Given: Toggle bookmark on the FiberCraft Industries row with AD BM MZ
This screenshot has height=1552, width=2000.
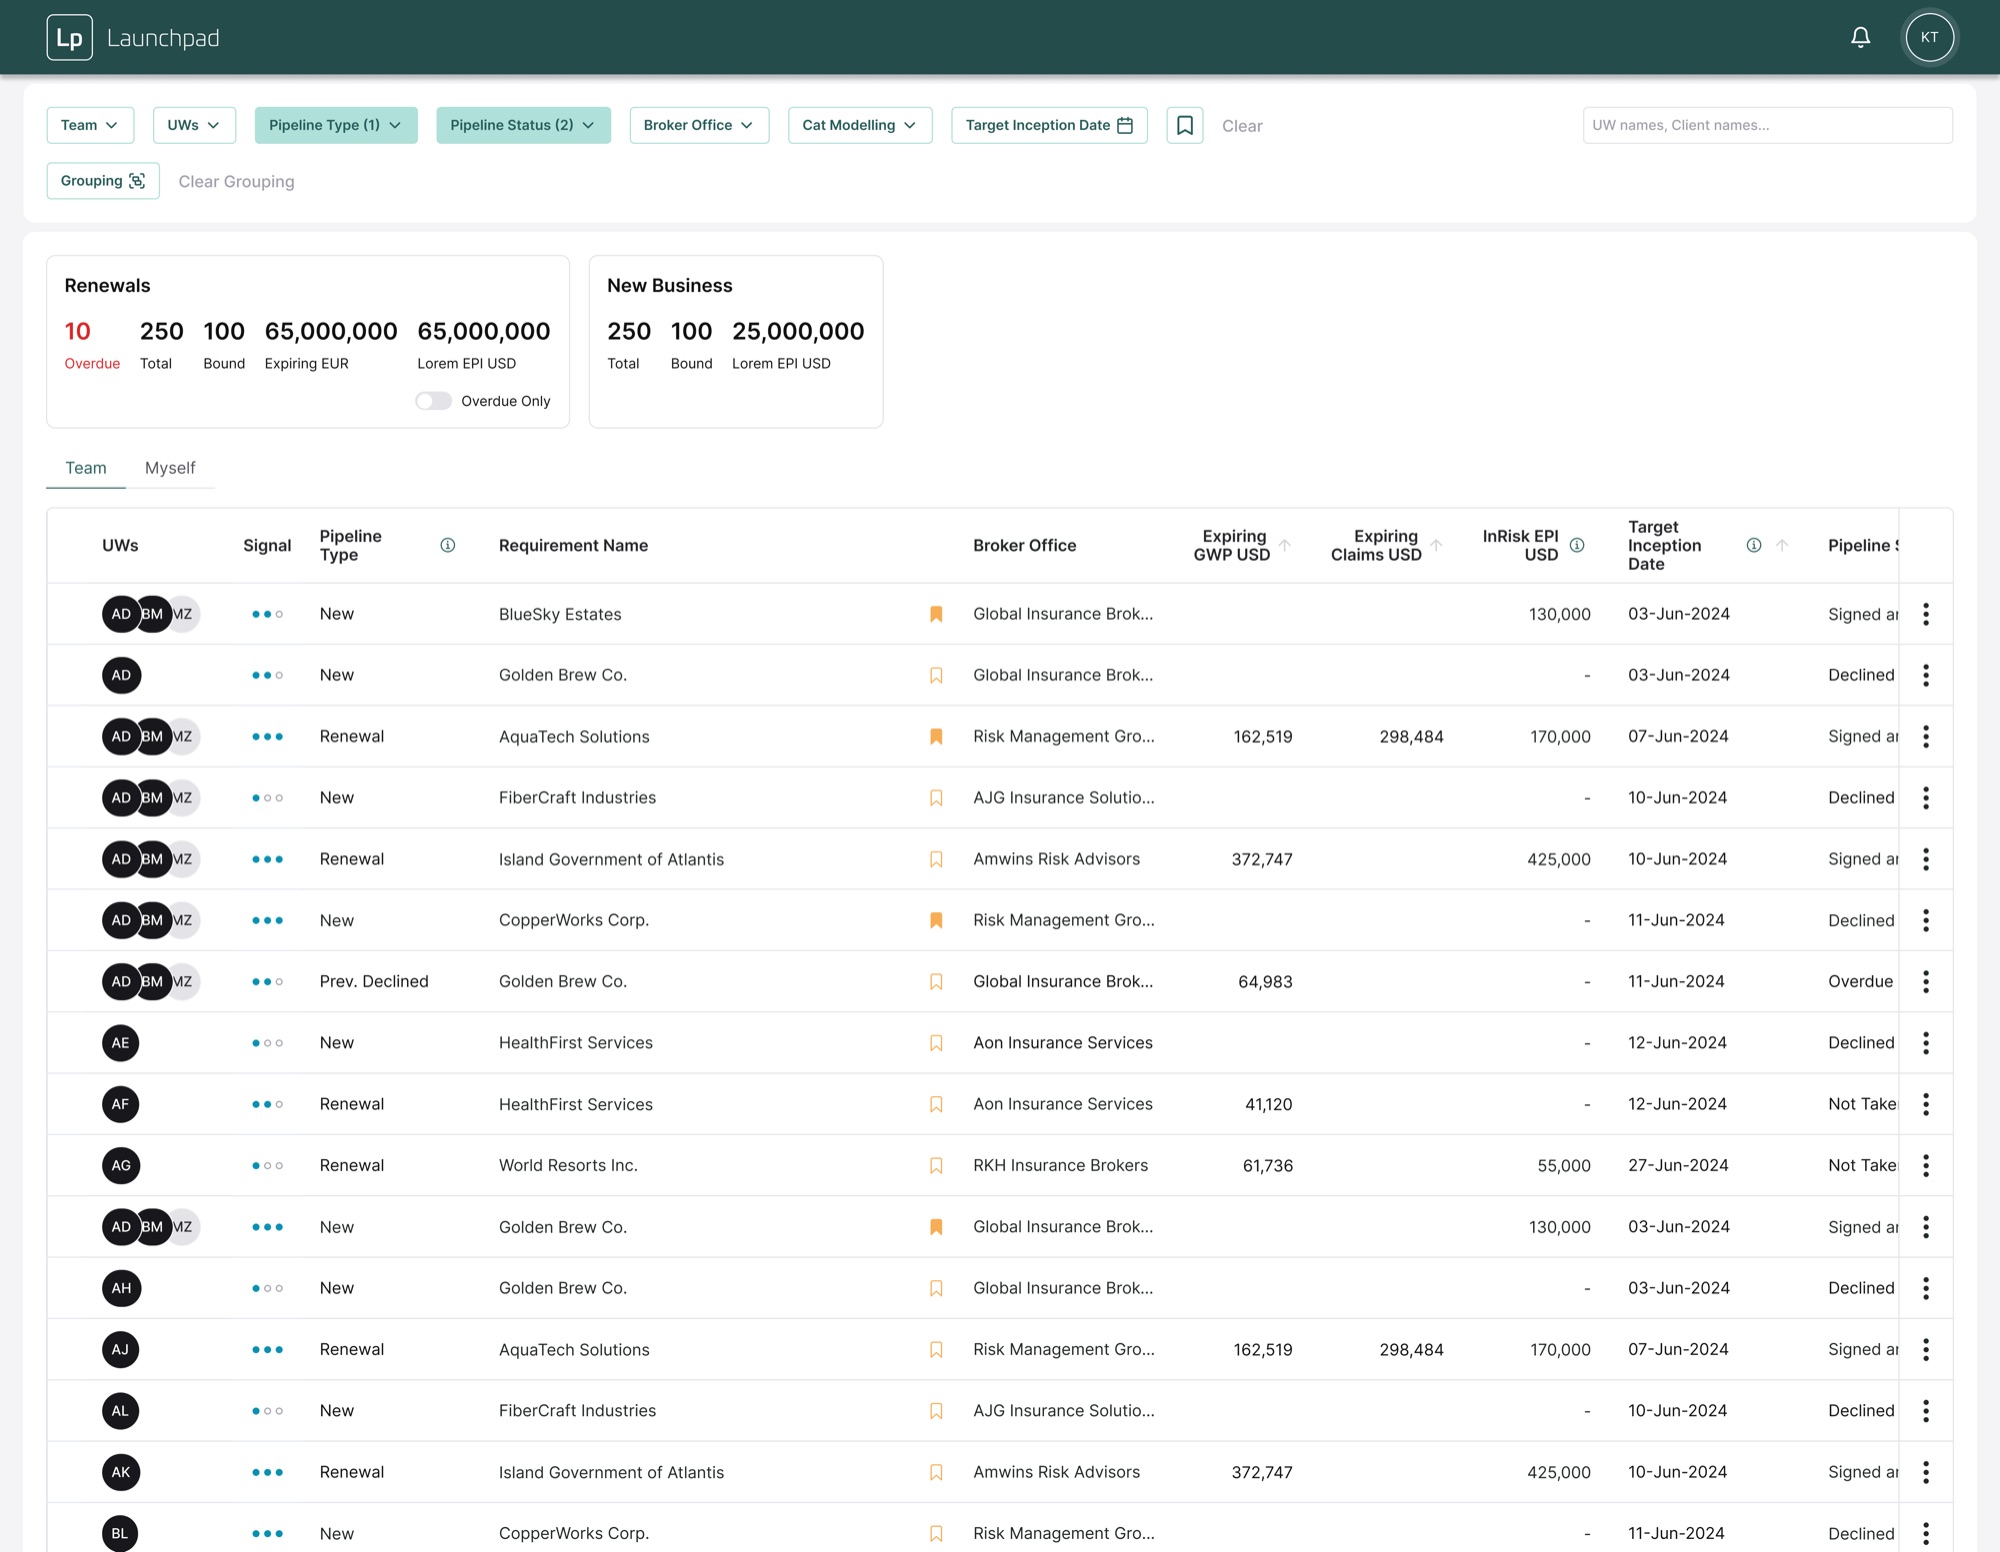Looking at the screenshot, I should point(936,798).
